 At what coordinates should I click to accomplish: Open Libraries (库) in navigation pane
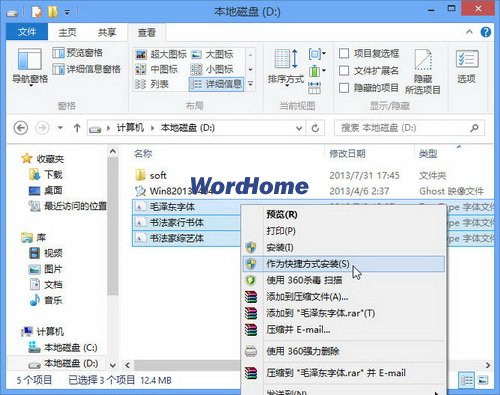[33, 237]
